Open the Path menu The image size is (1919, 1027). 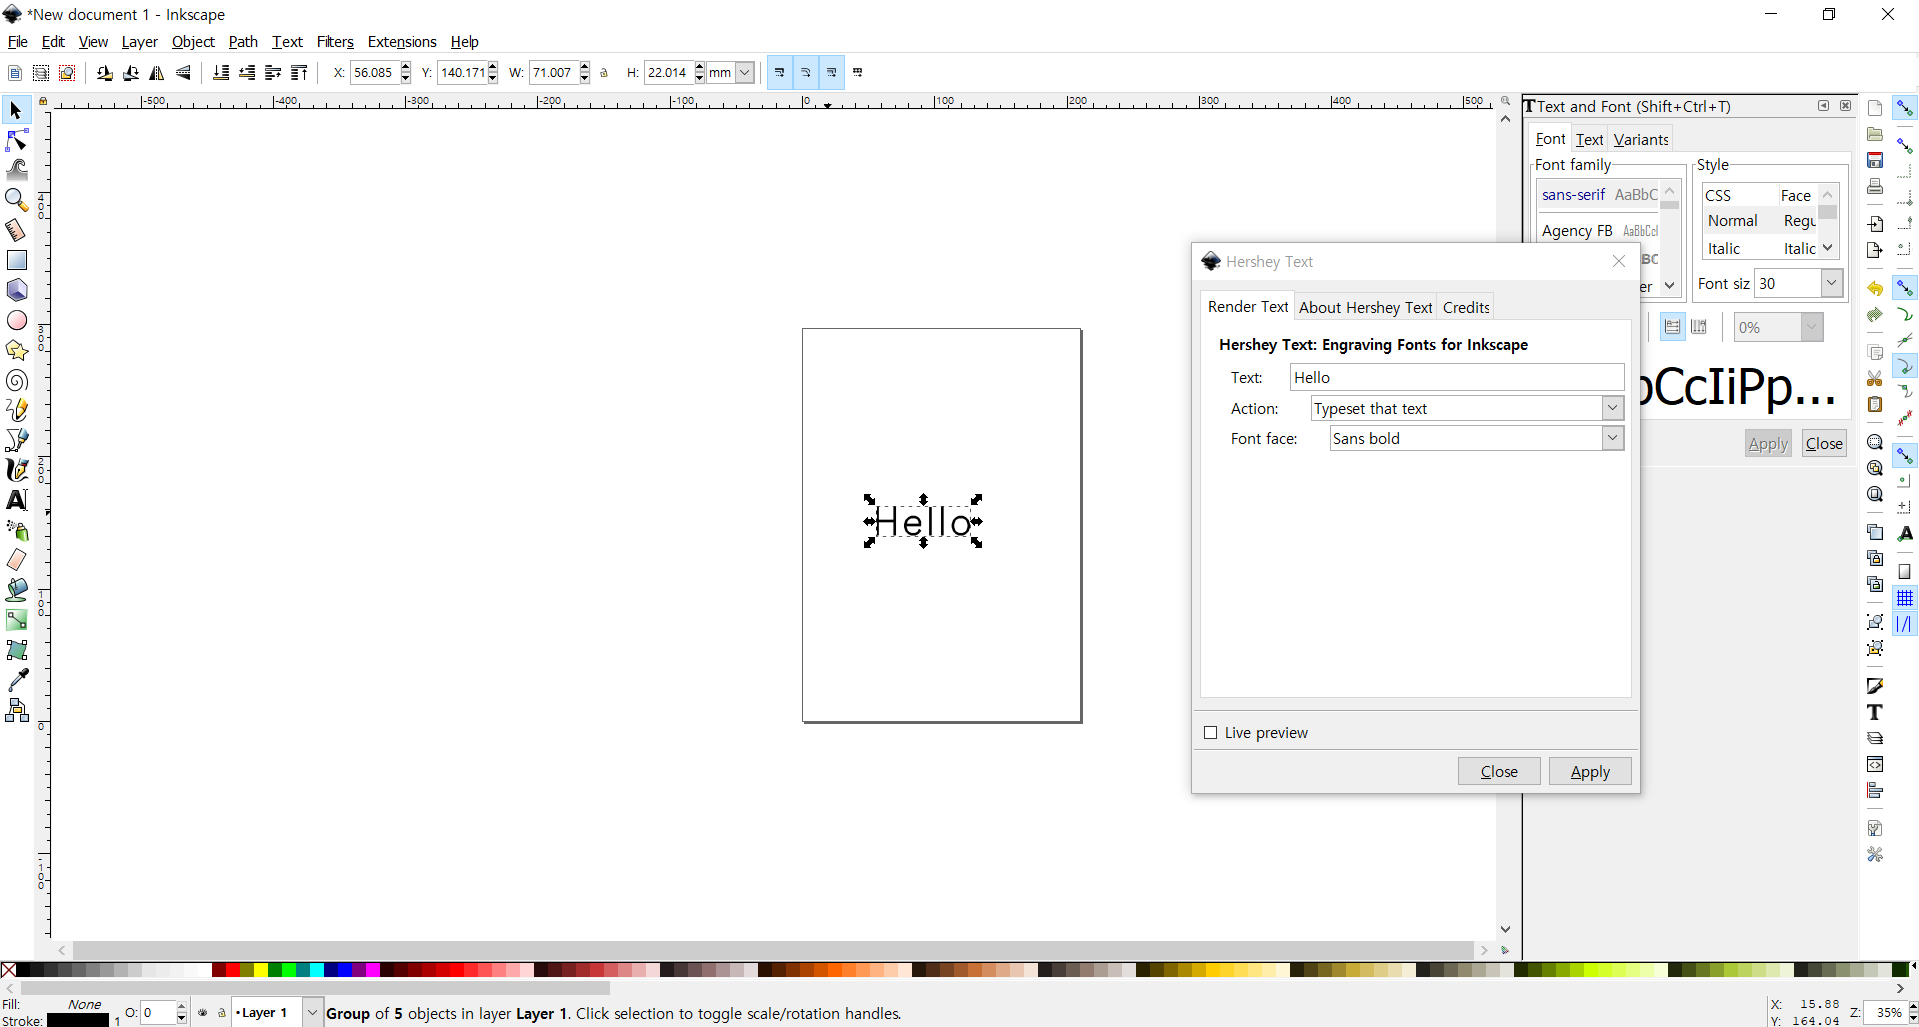pyautogui.click(x=243, y=42)
